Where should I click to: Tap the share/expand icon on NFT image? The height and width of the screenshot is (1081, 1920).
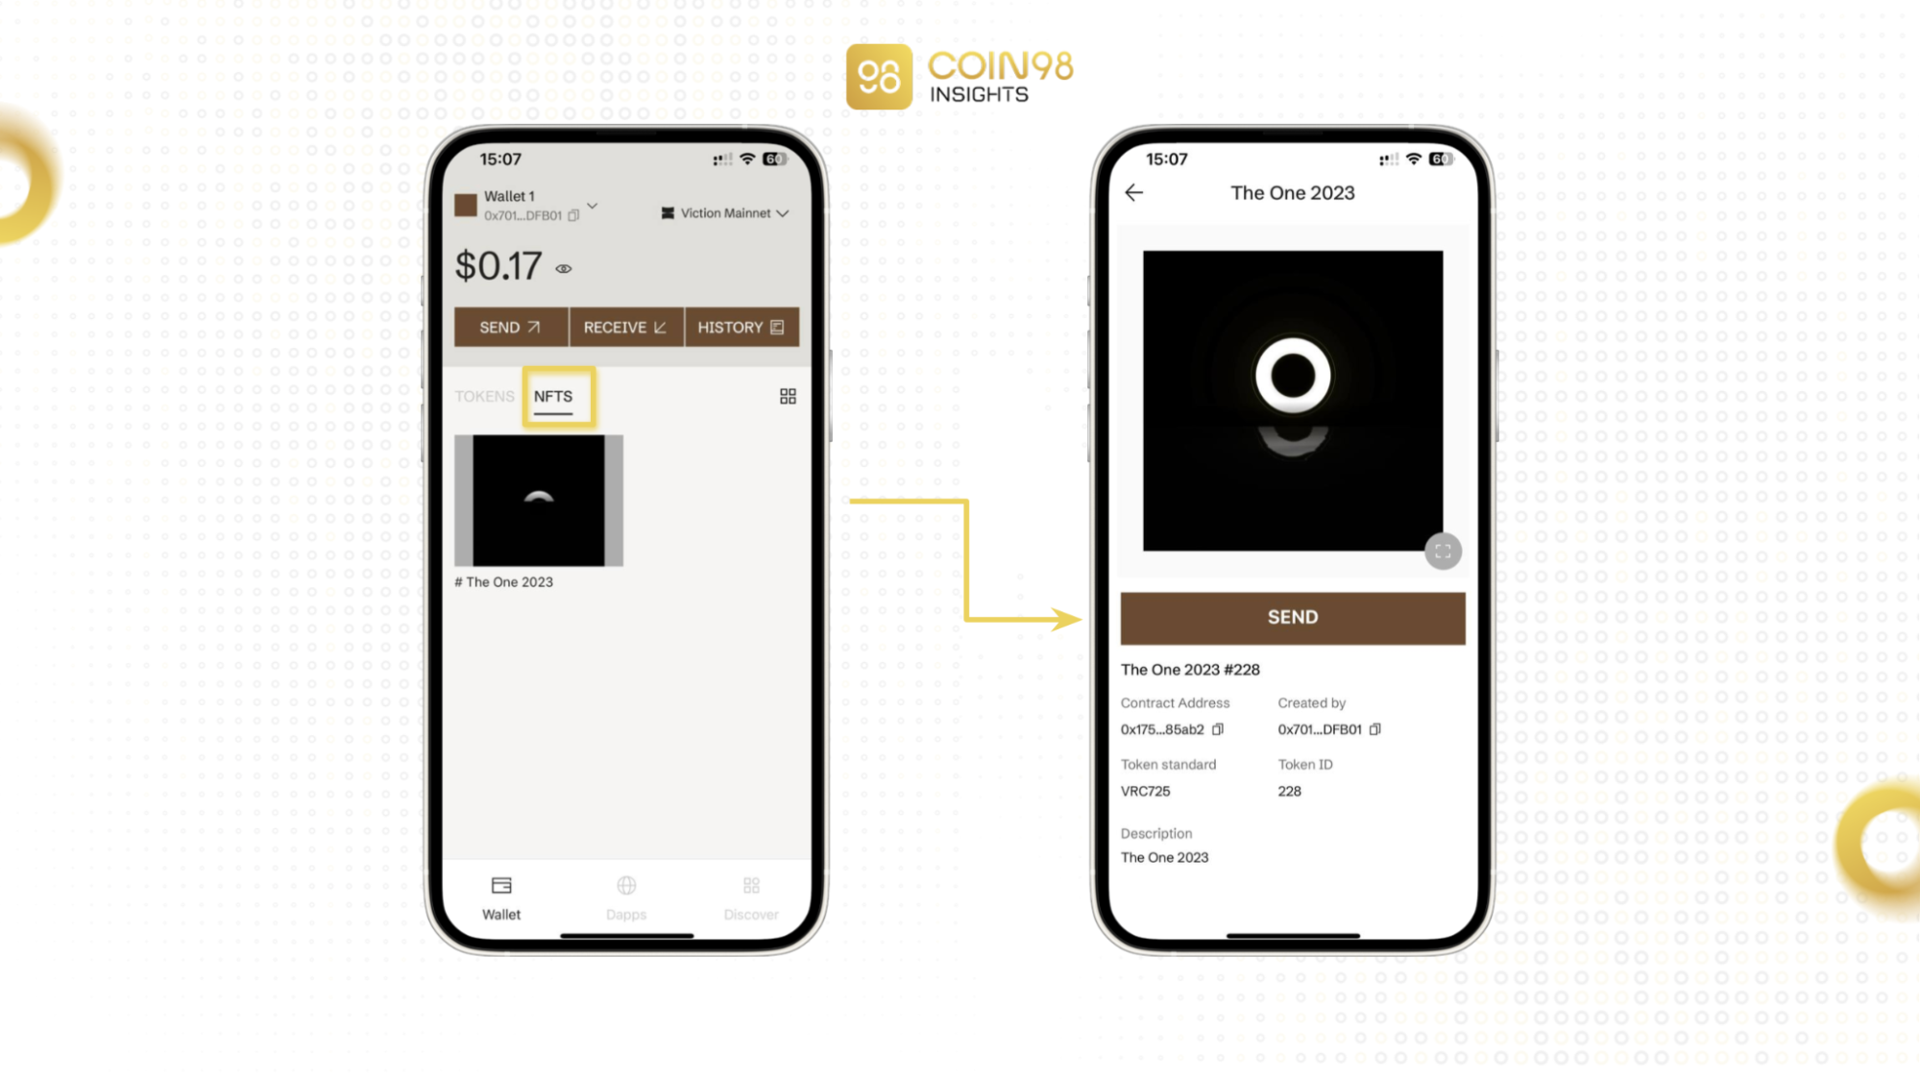1441,551
